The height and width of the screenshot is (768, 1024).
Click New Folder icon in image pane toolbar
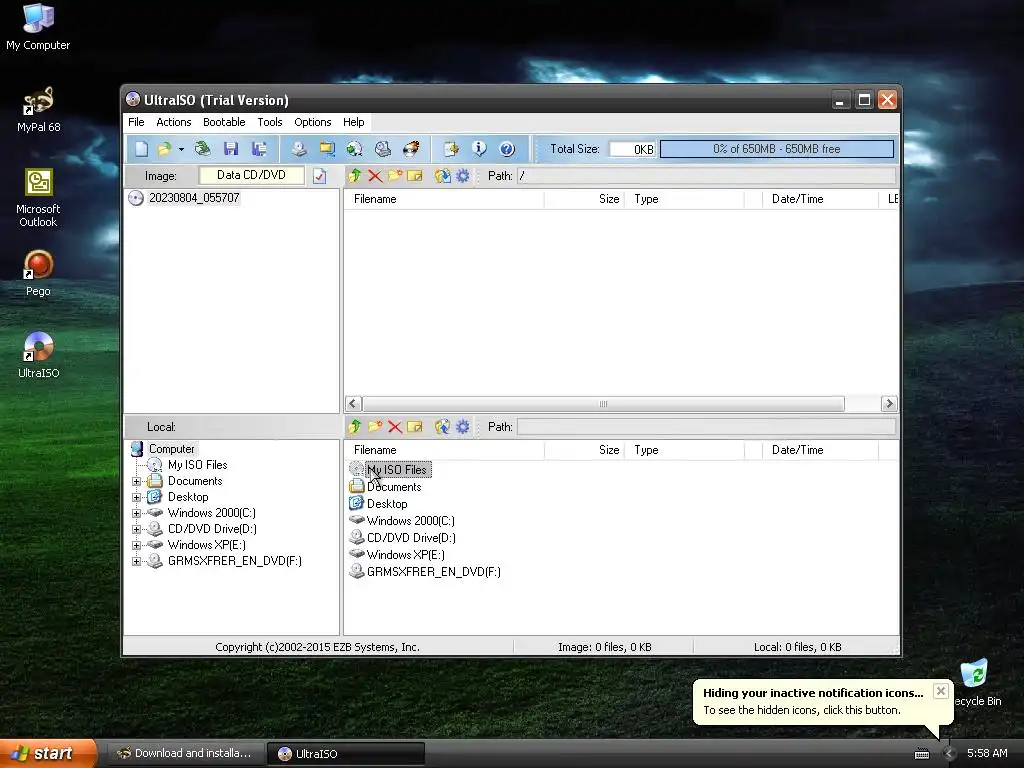click(x=394, y=175)
